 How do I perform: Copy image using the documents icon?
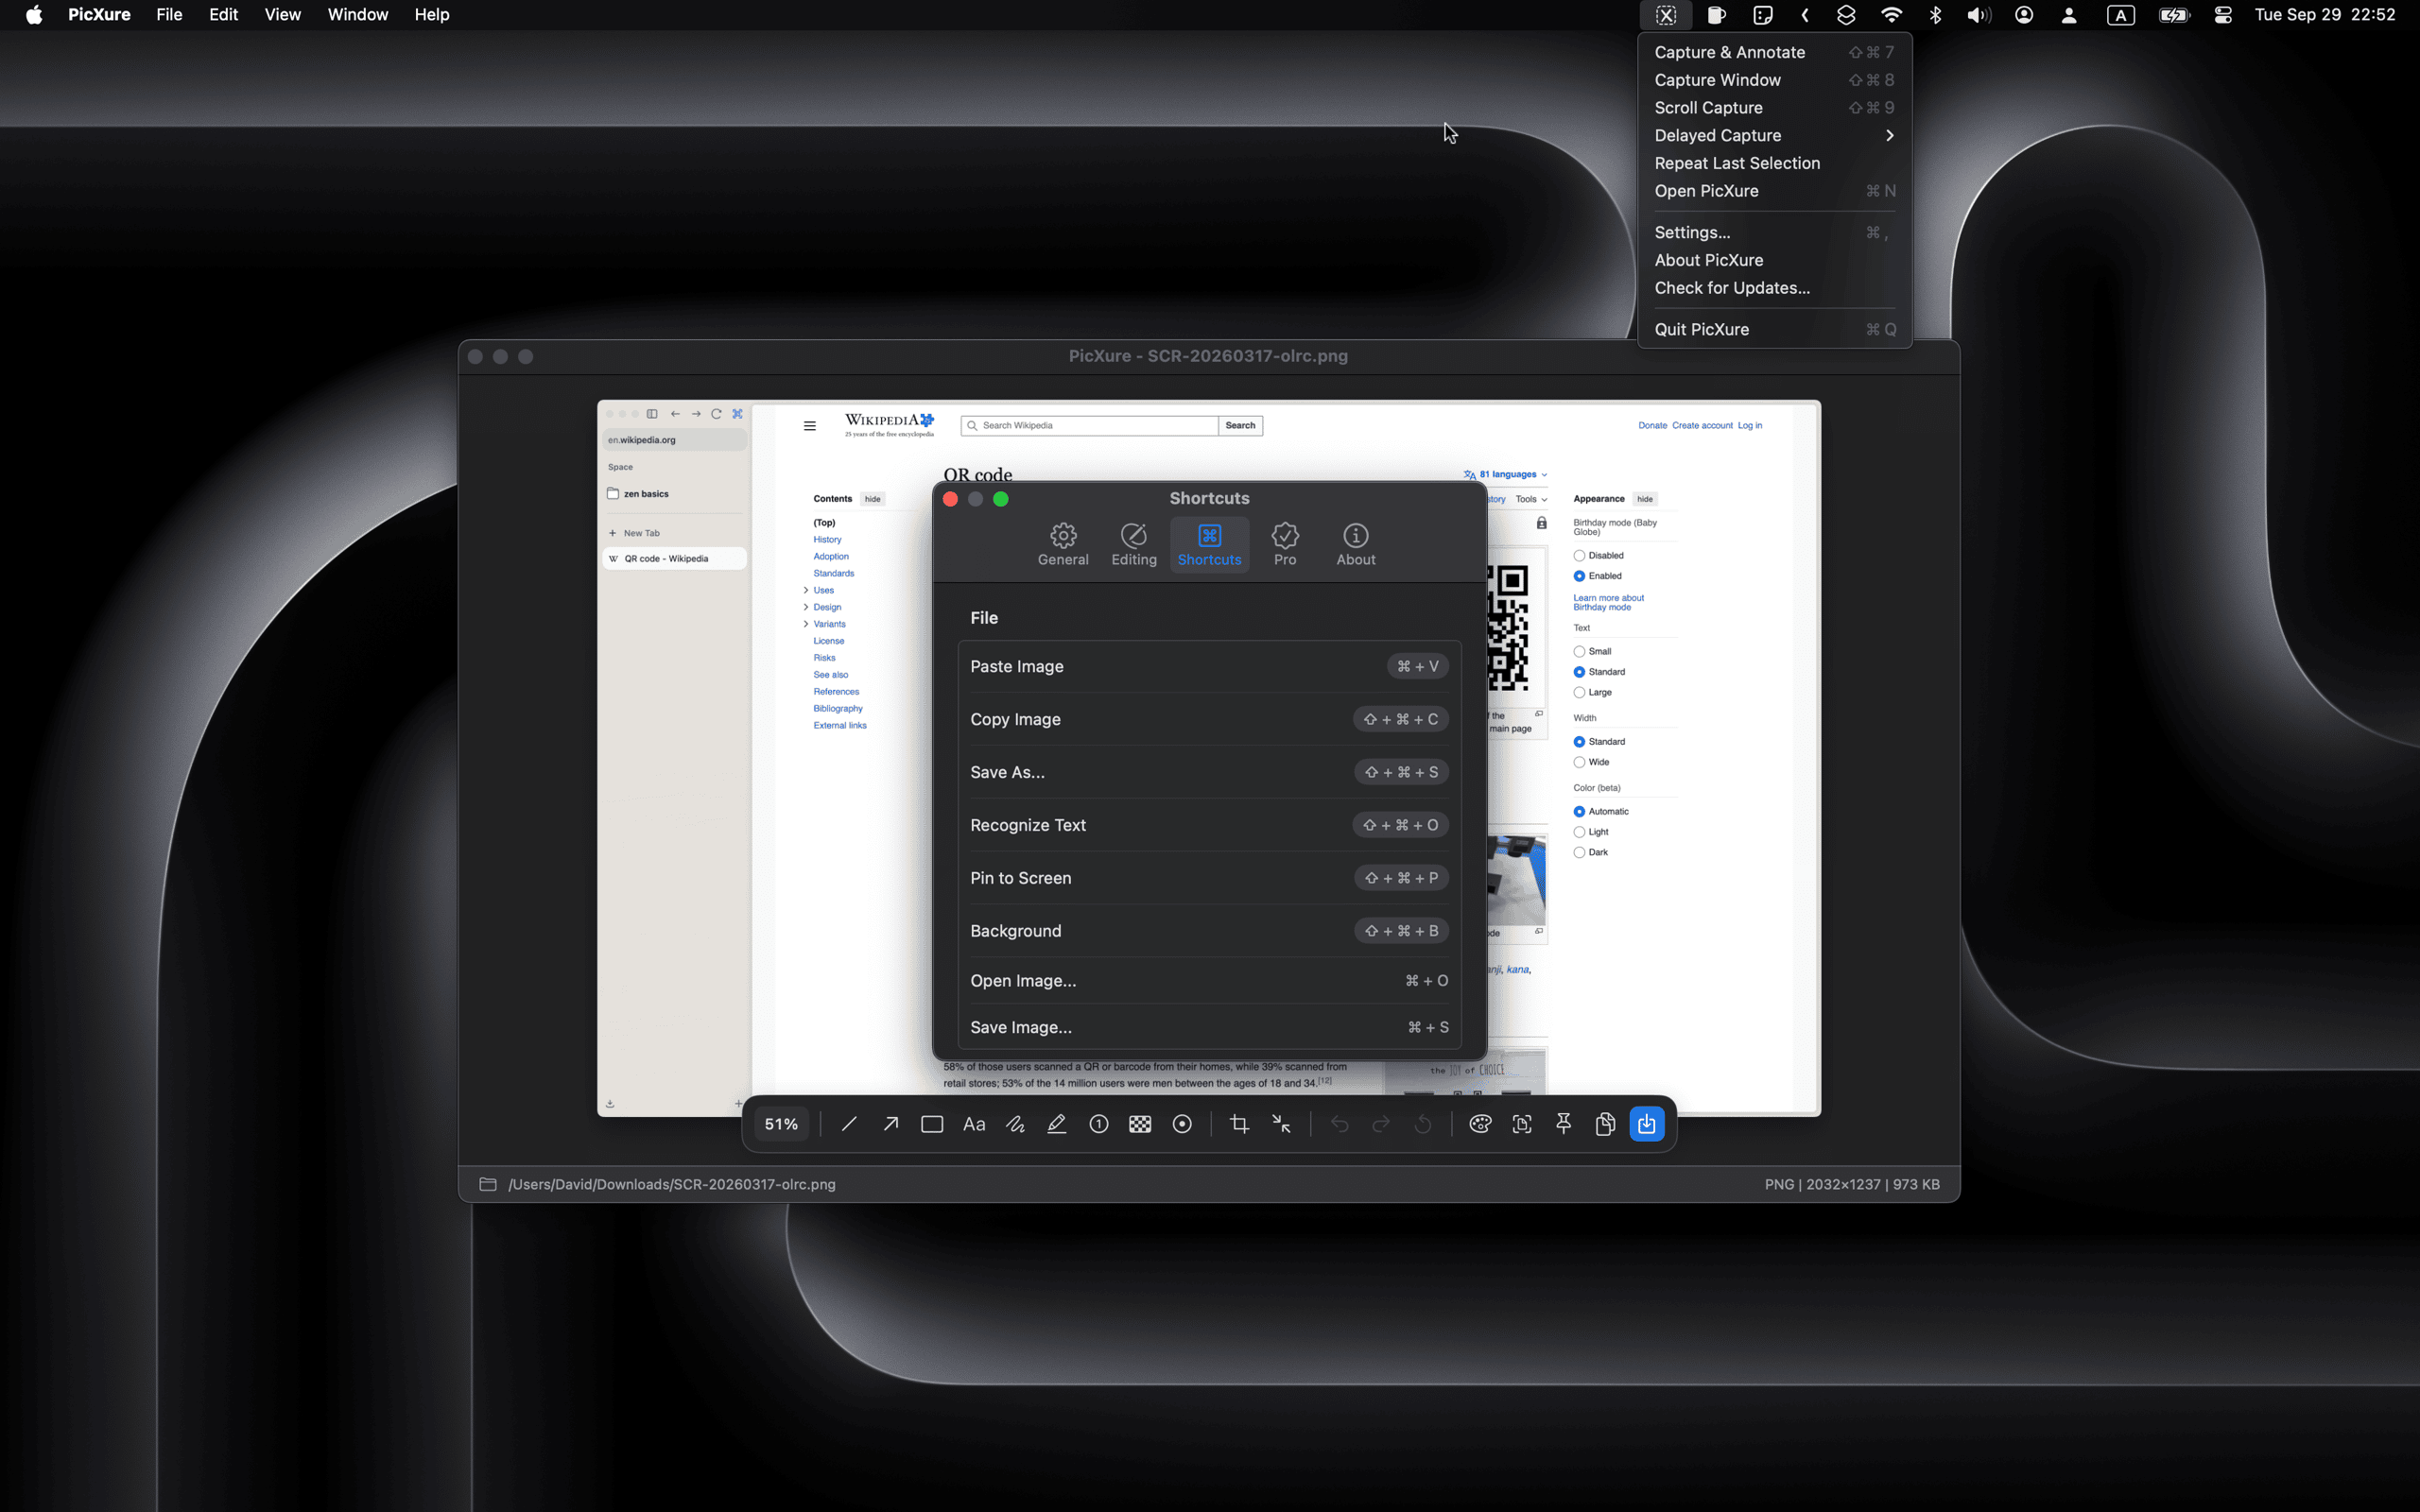[x=1605, y=1124]
